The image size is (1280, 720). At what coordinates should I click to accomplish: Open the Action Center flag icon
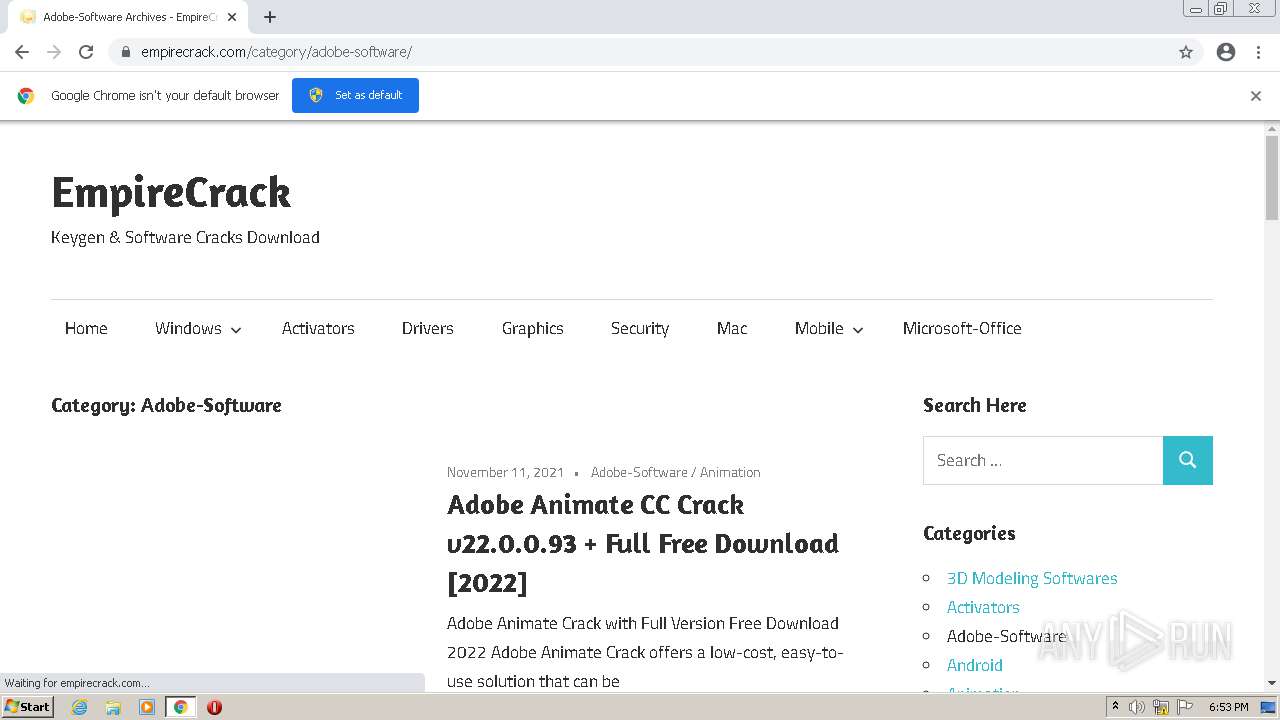coord(1184,707)
